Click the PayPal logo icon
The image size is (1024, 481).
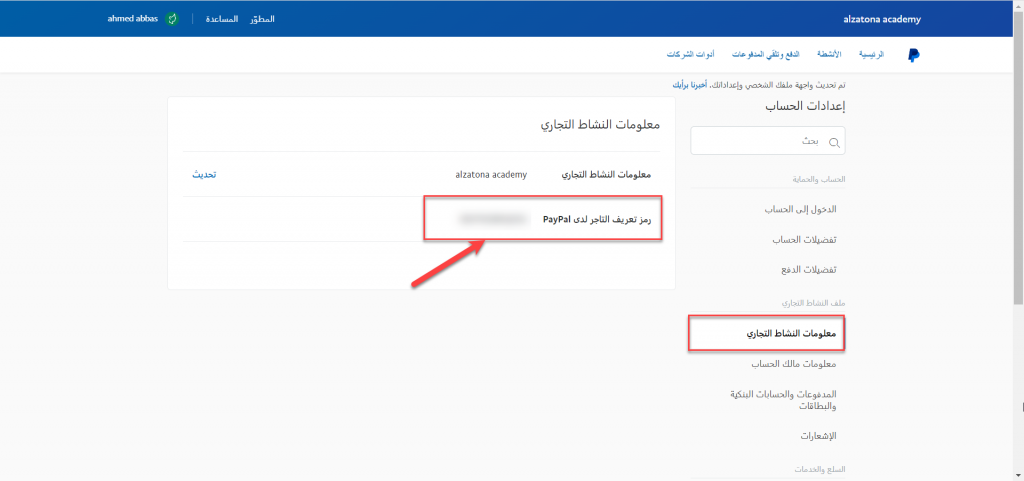[914, 55]
